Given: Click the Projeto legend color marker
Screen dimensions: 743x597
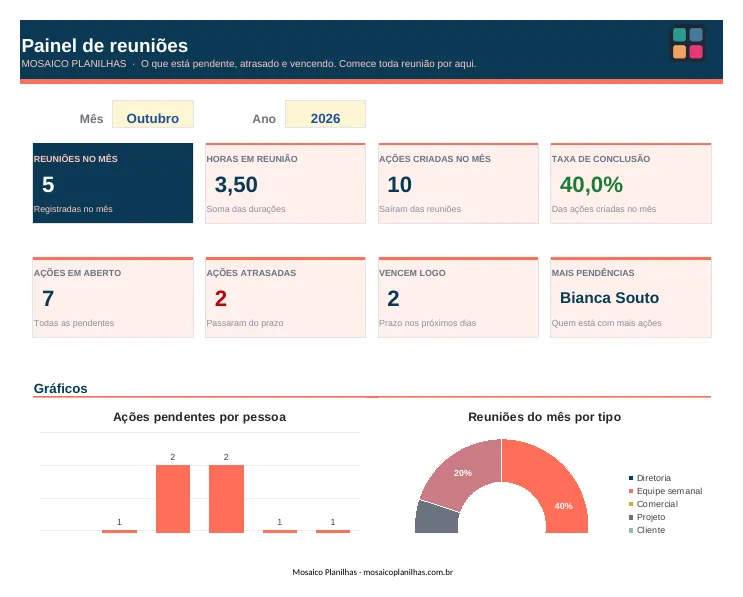Looking at the screenshot, I should [631, 517].
